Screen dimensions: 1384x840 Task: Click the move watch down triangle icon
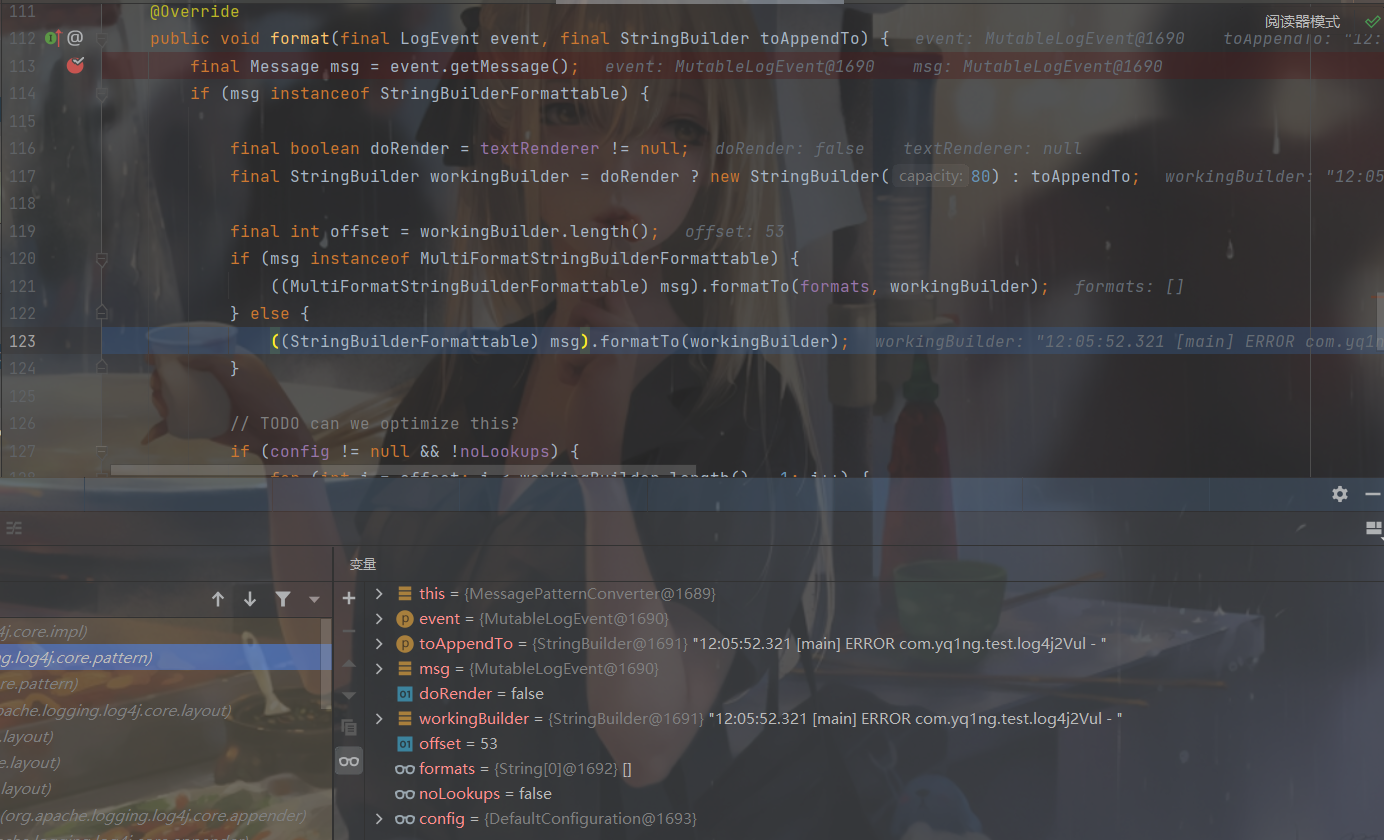(348, 695)
